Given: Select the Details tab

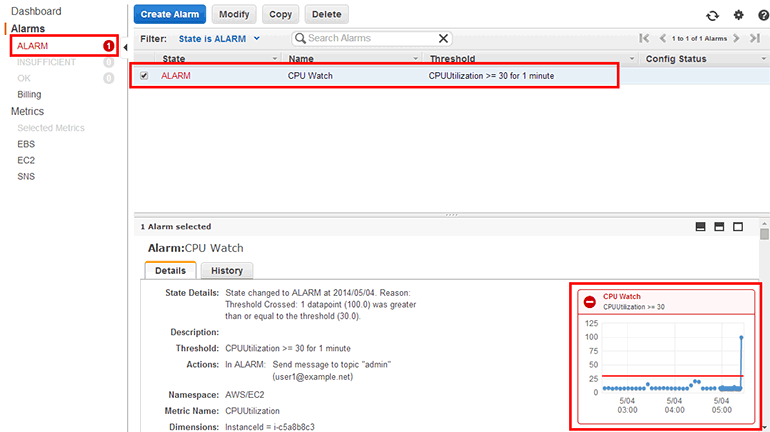Looking at the screenshot, I should point(170,270).
